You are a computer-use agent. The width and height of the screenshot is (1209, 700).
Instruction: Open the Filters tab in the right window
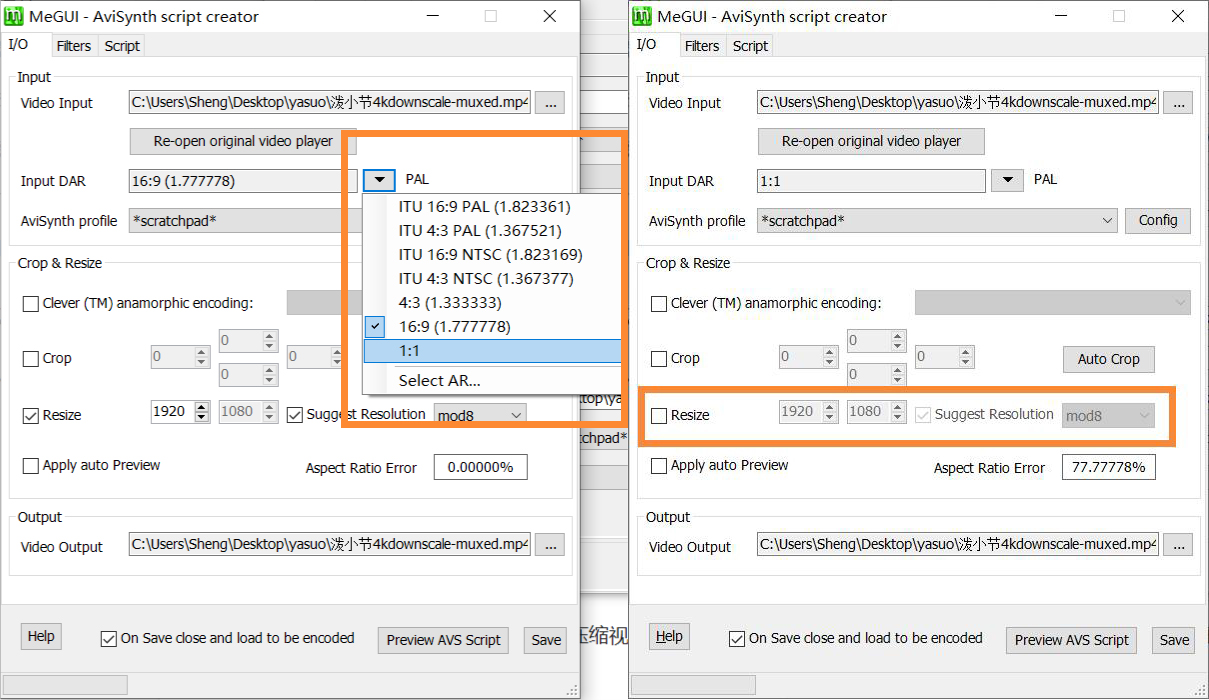tap(702, 46)
